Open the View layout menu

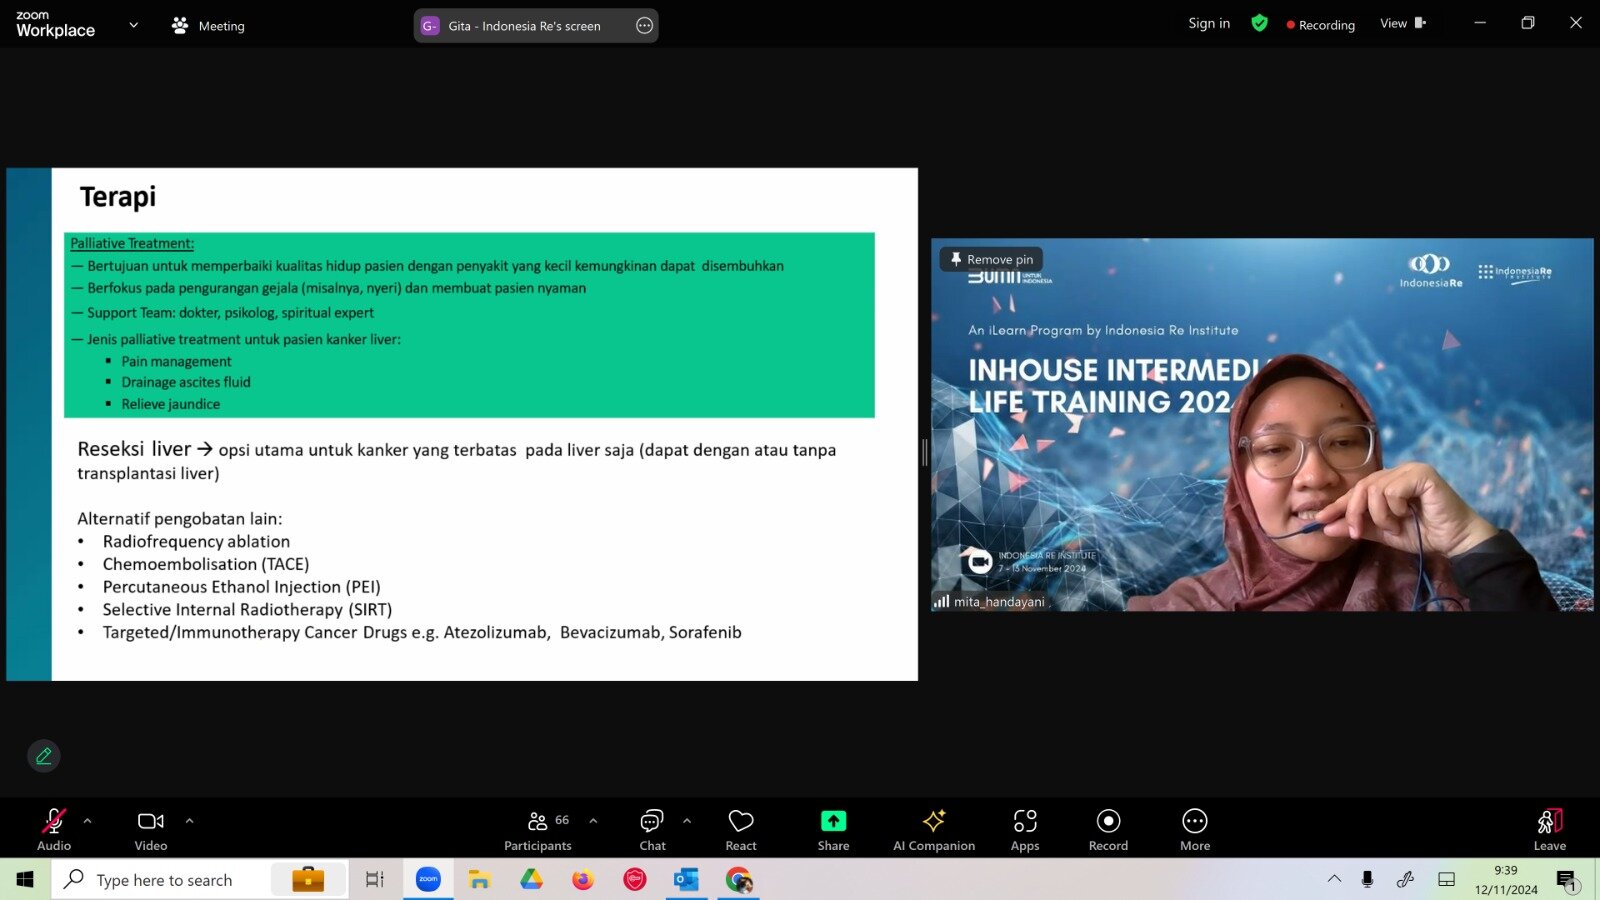1403,24
